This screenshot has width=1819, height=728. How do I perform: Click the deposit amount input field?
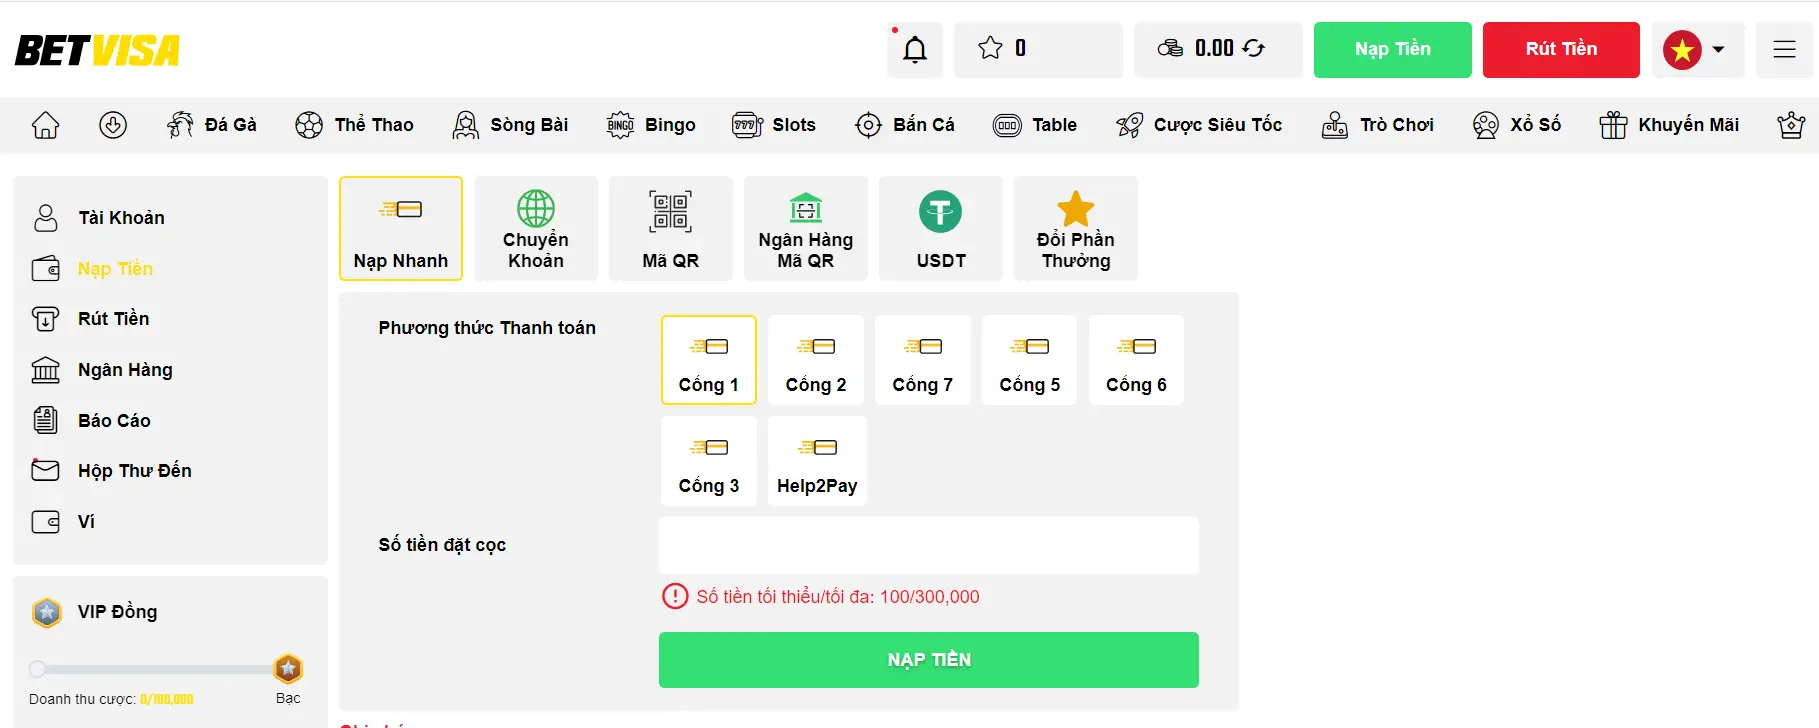(928, 545)
